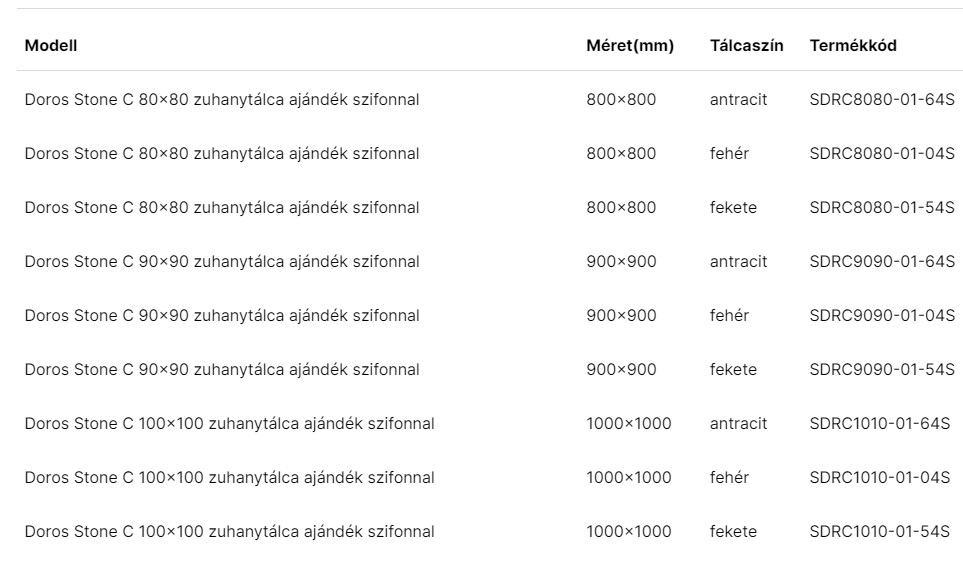The height and width of the screenshot is (569, 963).
Task: Click model name in the SDRC8080-01-64S row
Action: tap(222, 100)
